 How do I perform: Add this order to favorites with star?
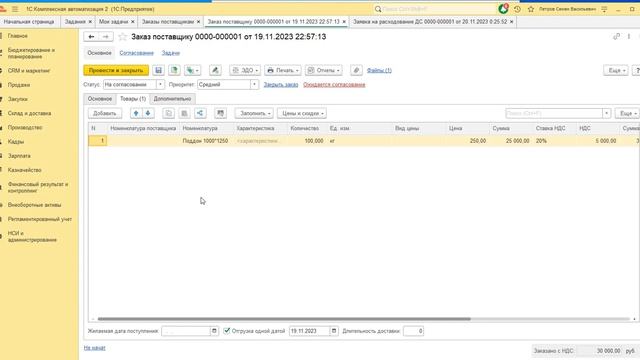click(x=122, y=37)
